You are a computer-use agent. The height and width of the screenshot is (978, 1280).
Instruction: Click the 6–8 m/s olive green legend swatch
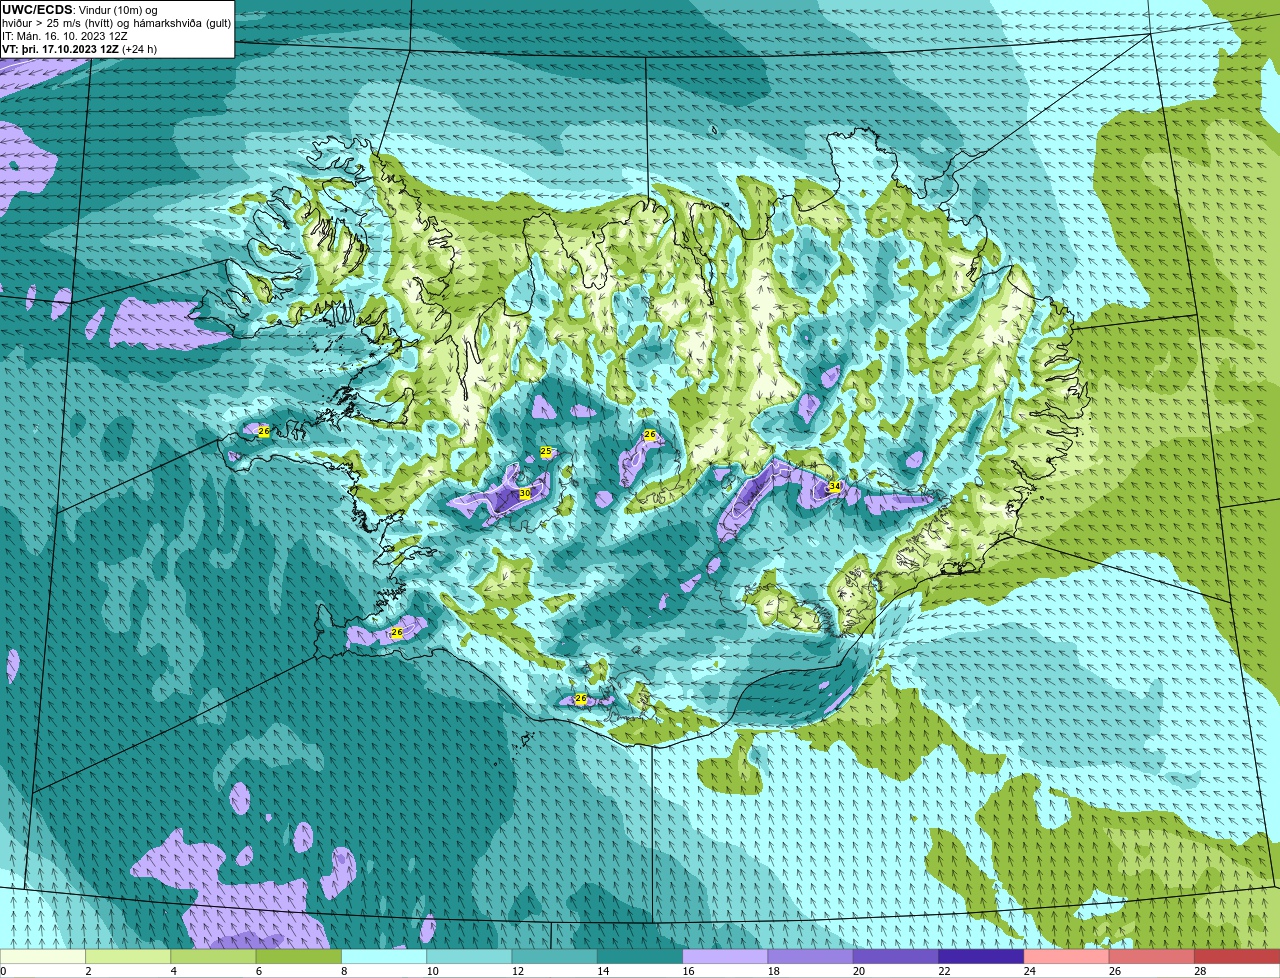(299, 957)
